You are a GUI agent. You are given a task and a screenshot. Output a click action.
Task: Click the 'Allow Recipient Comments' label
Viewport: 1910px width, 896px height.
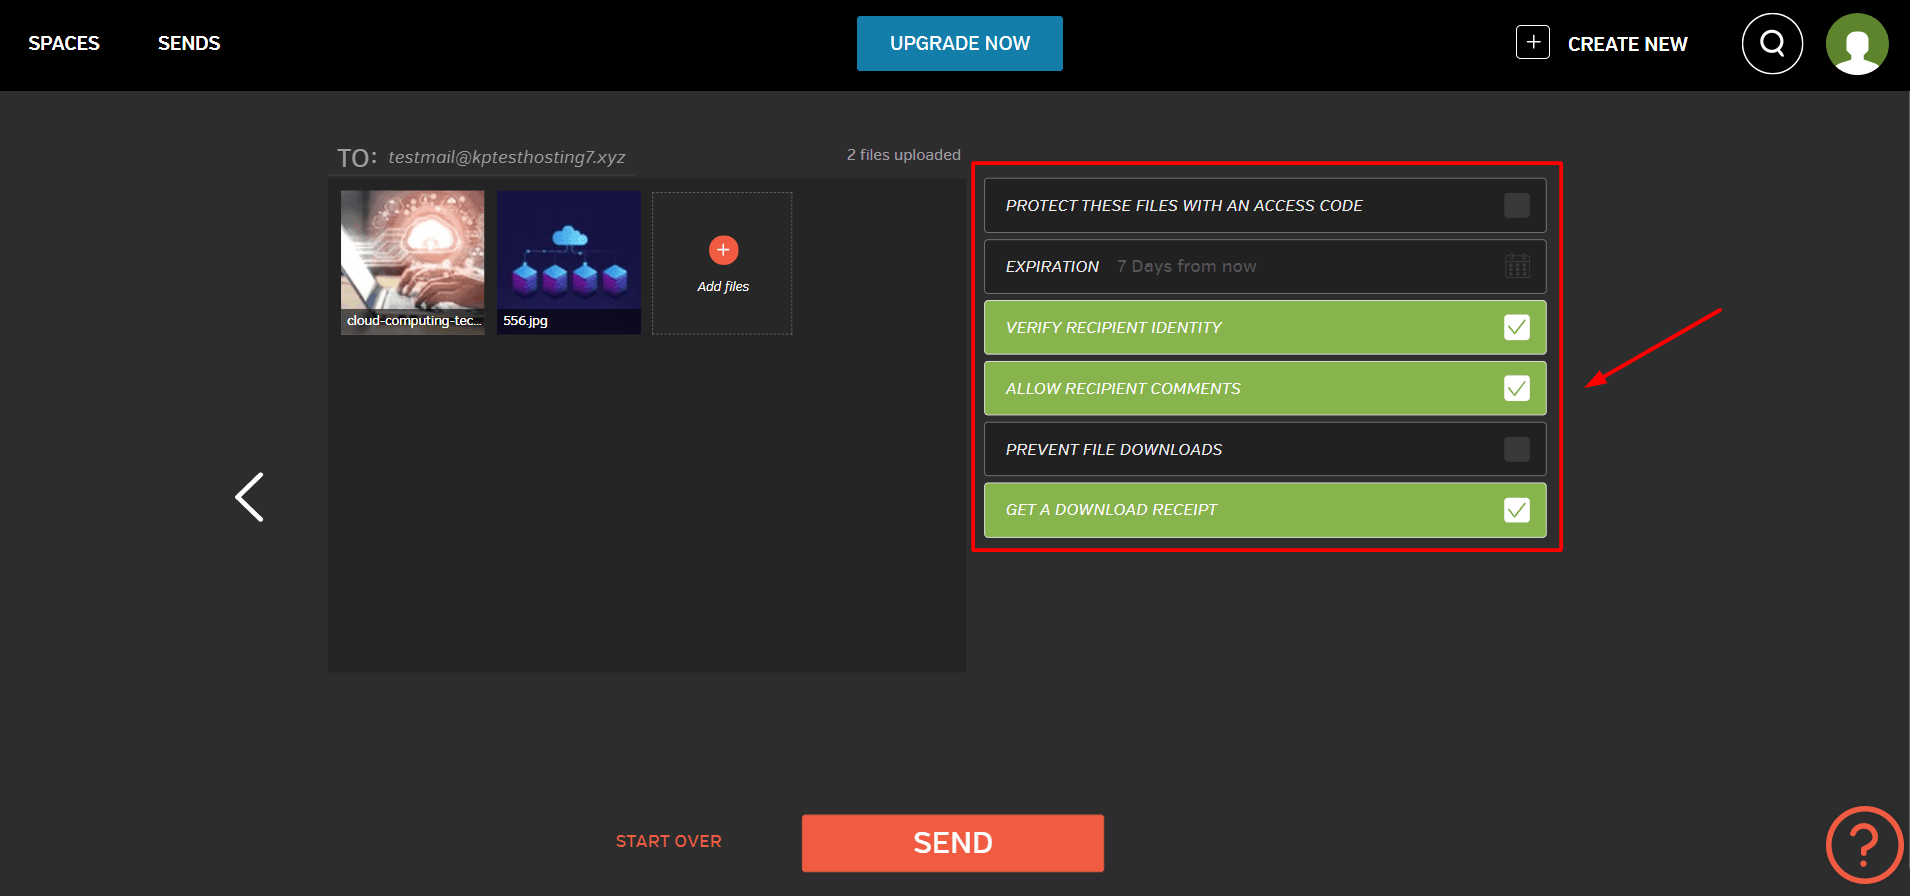click(1123, 388)
